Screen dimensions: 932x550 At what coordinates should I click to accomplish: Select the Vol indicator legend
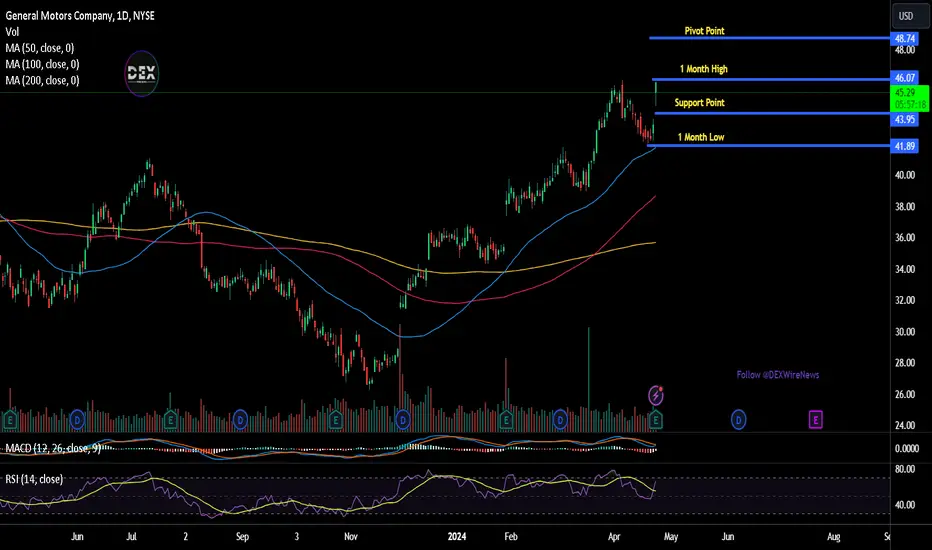[x=12, y=32]
